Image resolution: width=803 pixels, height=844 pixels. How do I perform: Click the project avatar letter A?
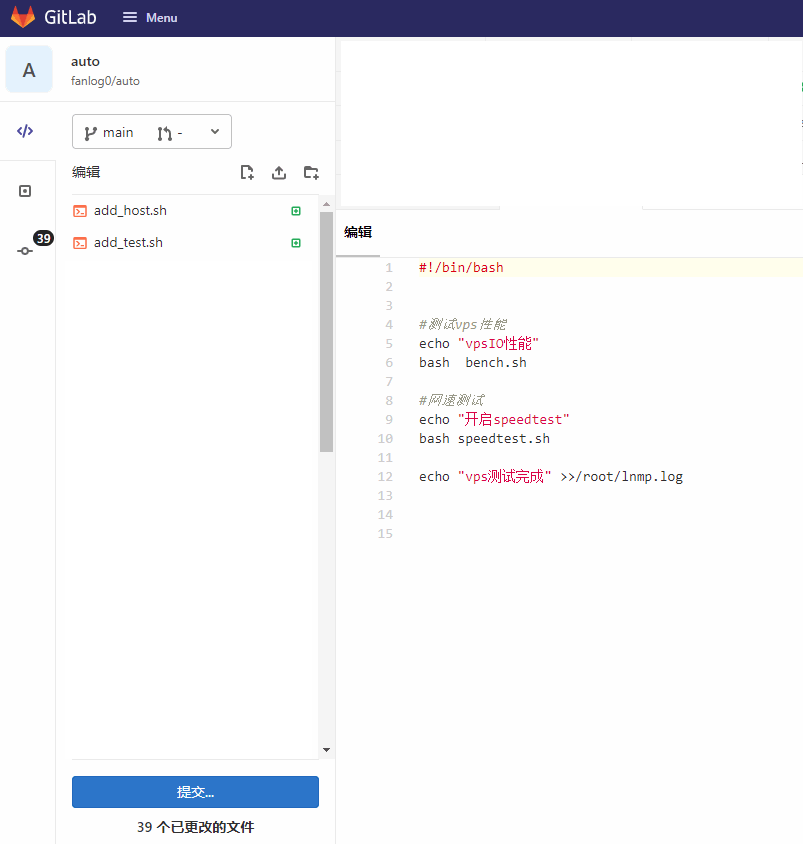(29, 69)
